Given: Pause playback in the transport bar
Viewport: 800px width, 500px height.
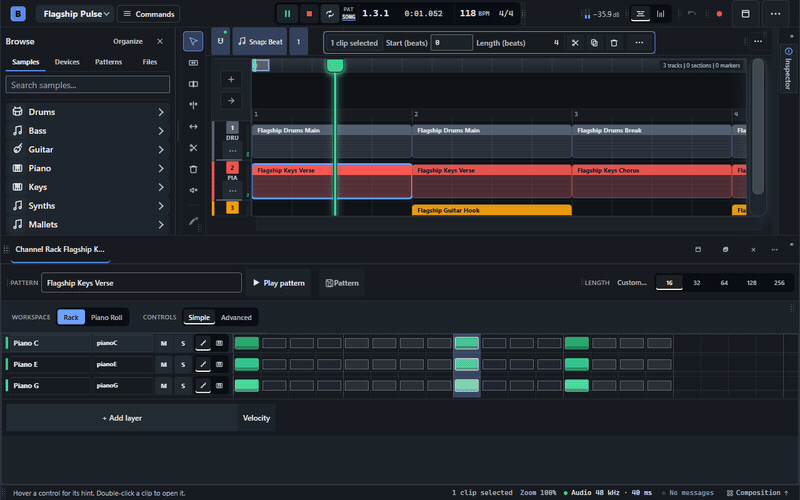Looking at the screenshot, I should [x=287, y=14].
